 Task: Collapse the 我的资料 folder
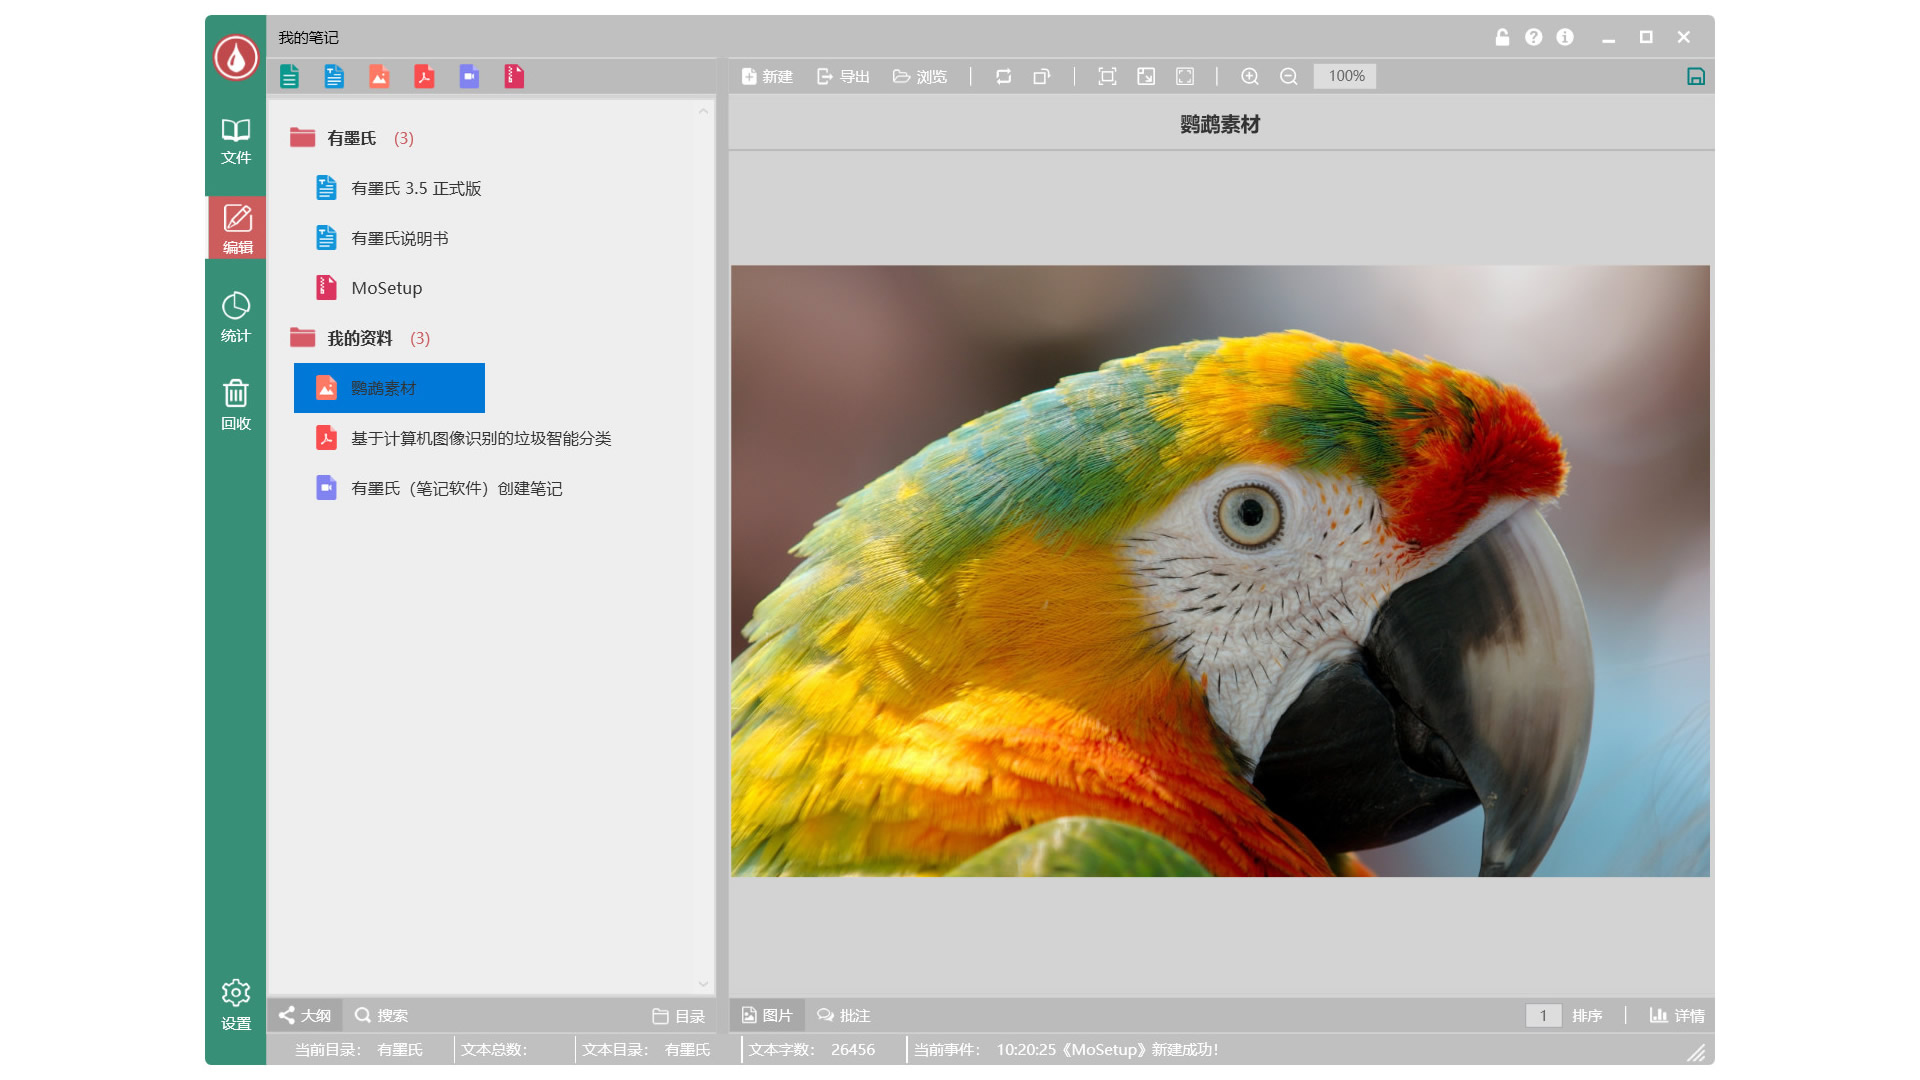point(360,338)
